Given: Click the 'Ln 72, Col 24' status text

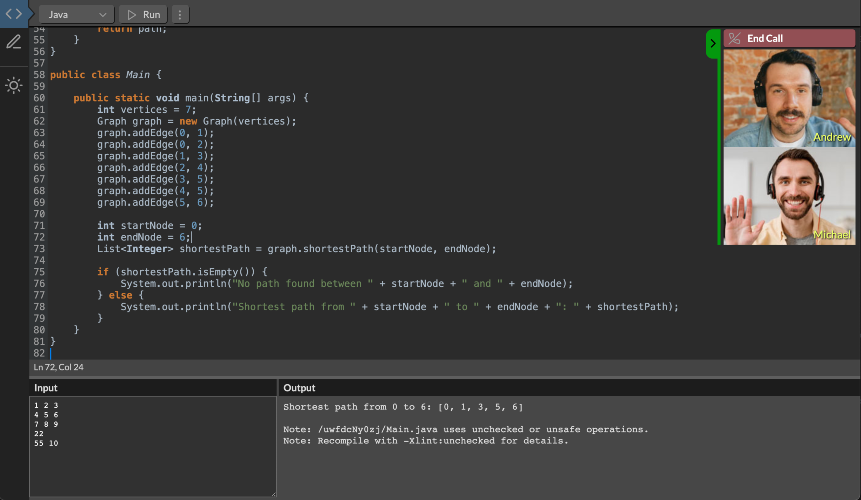Looking at the screenshot, I should point(59,367).
